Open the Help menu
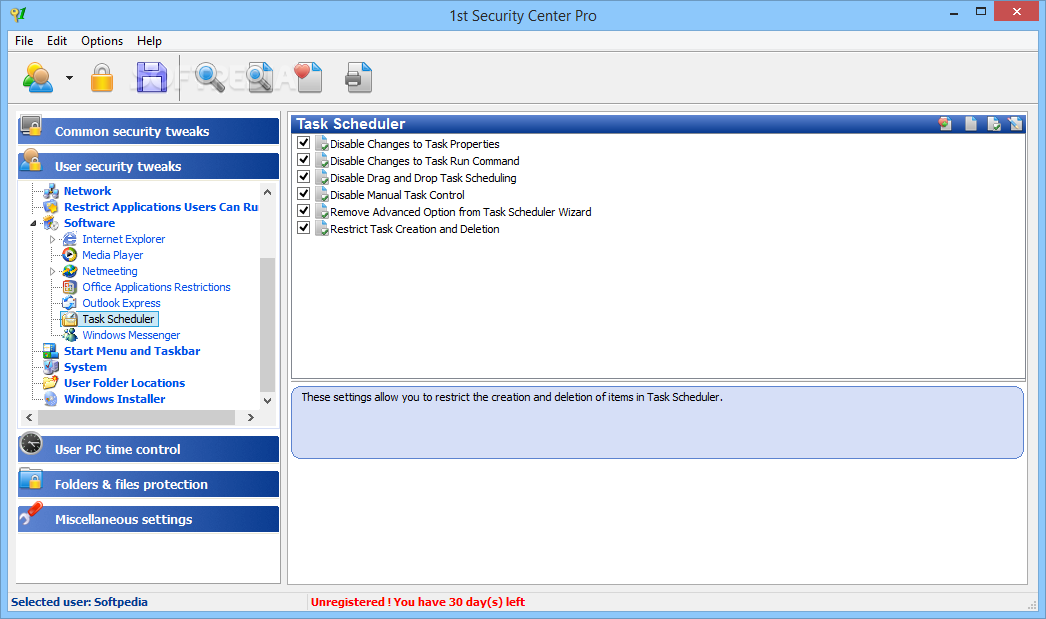The height and width of the screenshot is (619, 1046). pos(149,41)
